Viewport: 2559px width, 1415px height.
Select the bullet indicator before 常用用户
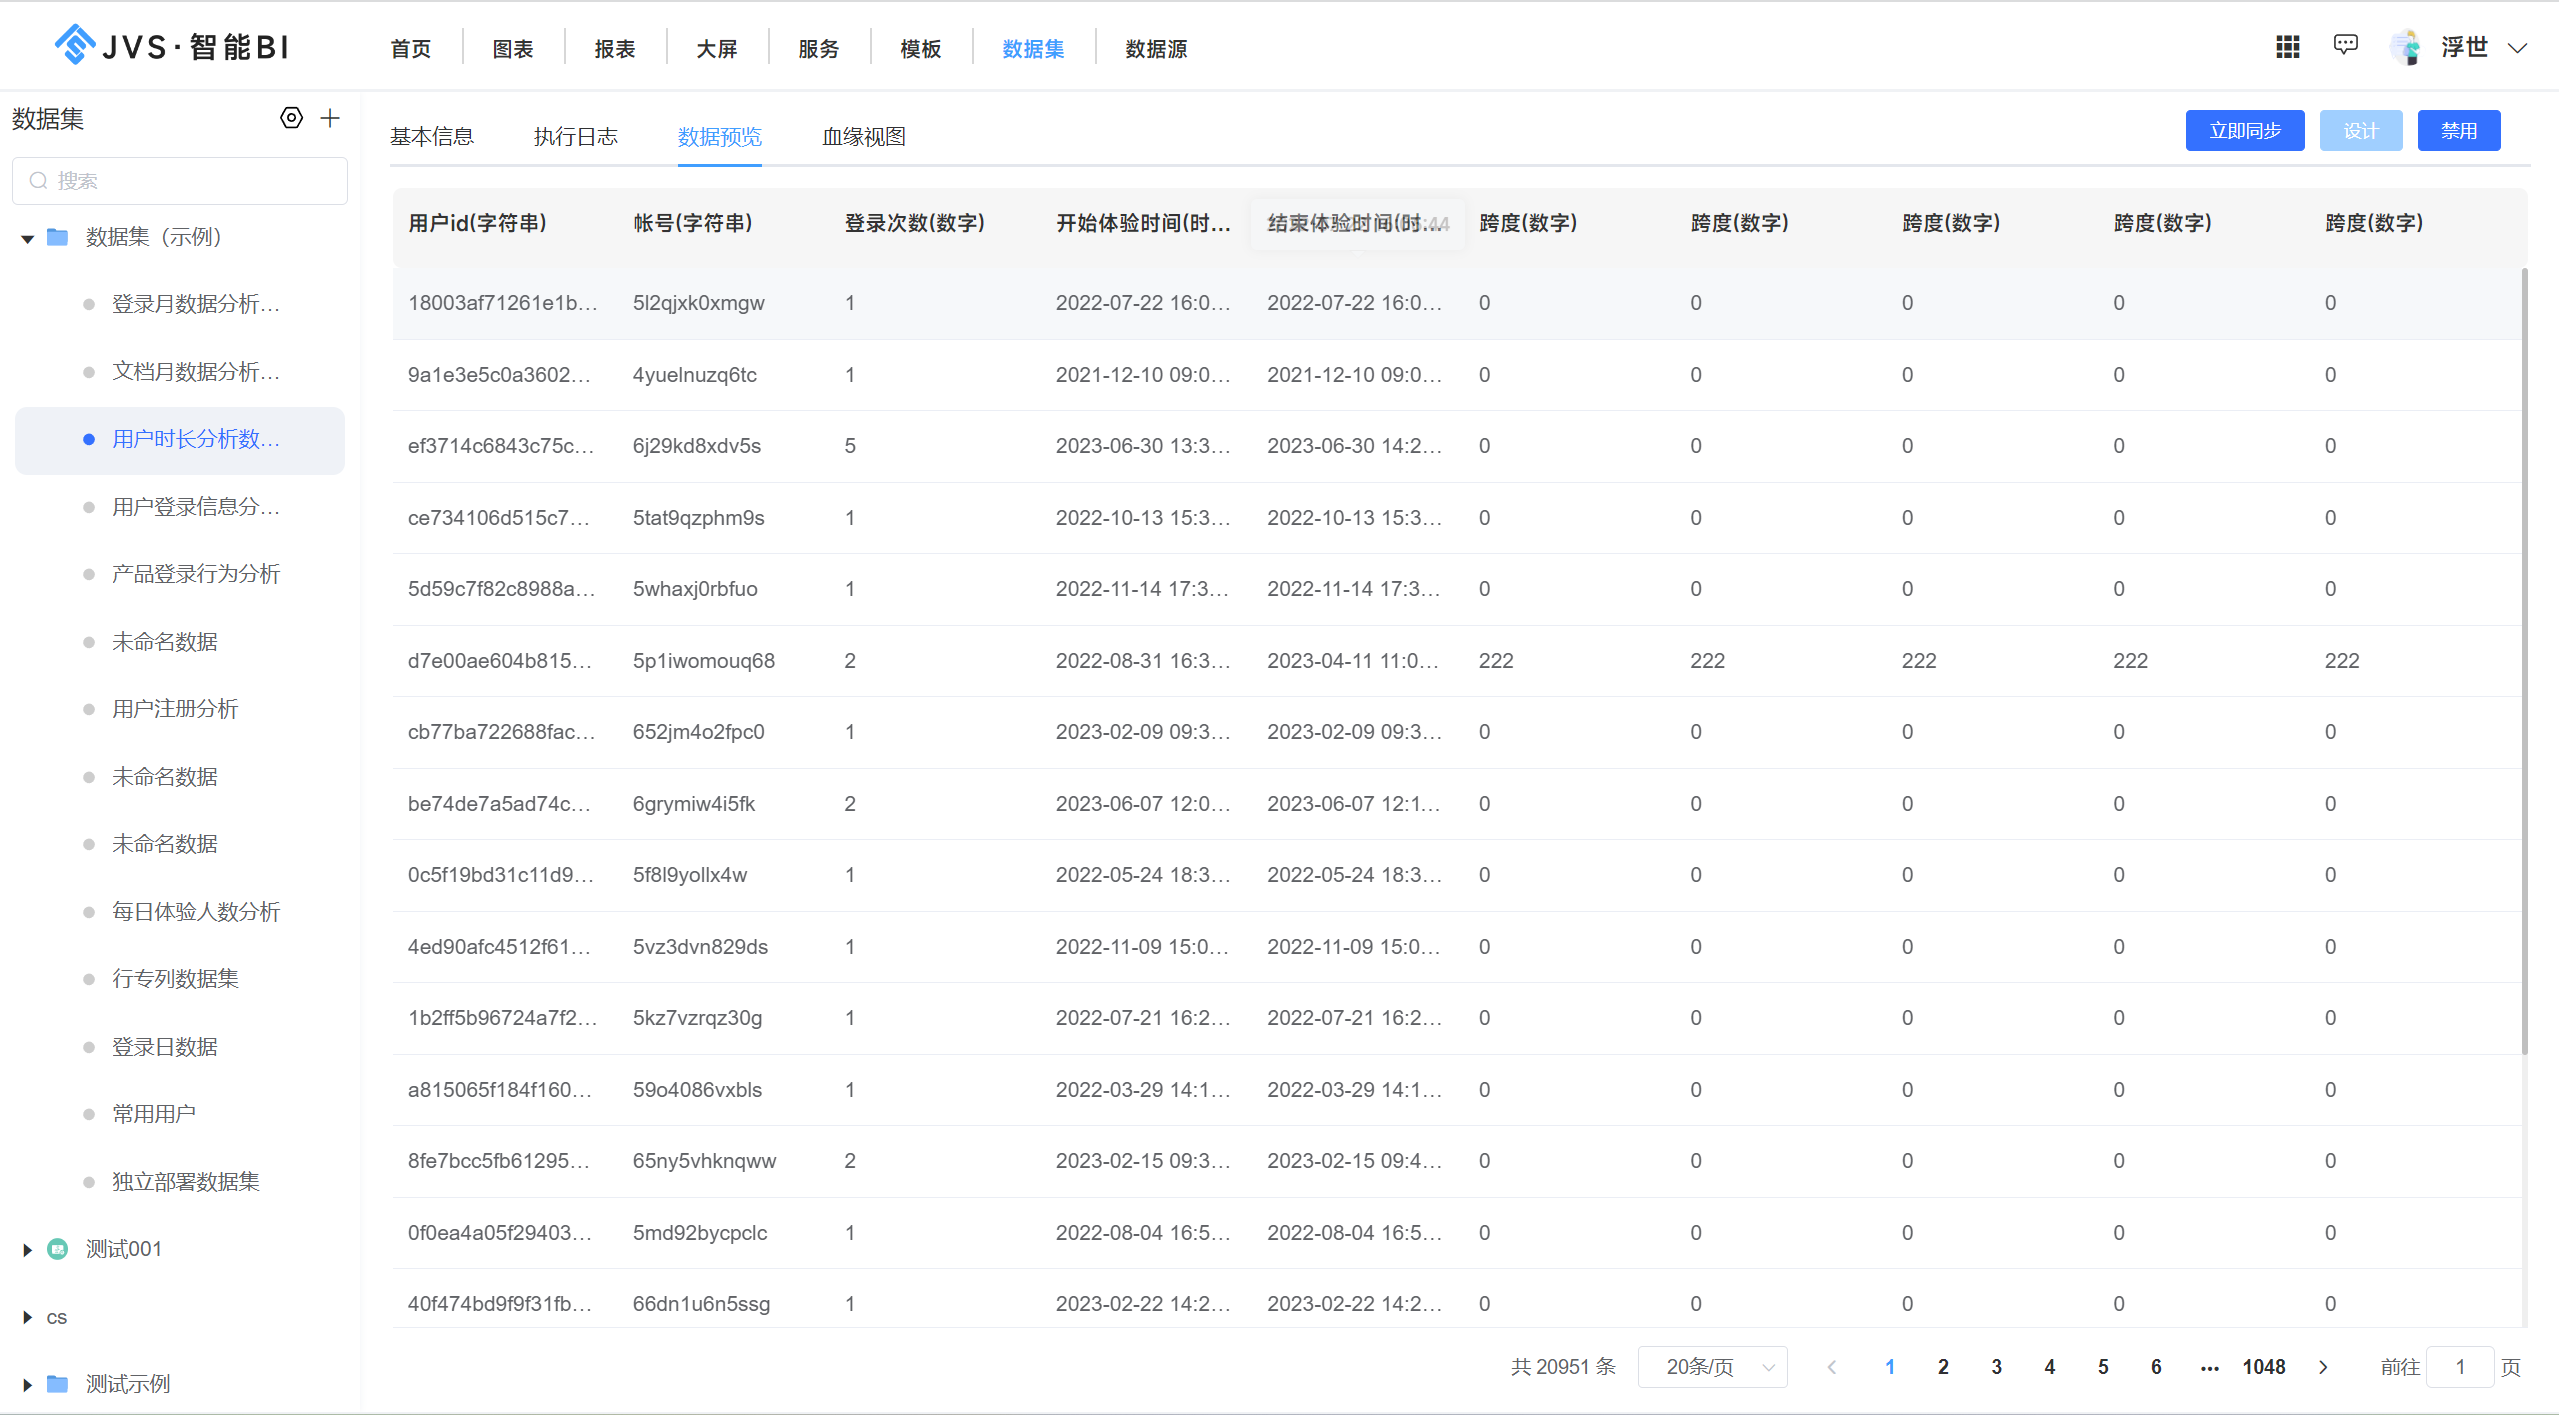(x=88, y=1113)
